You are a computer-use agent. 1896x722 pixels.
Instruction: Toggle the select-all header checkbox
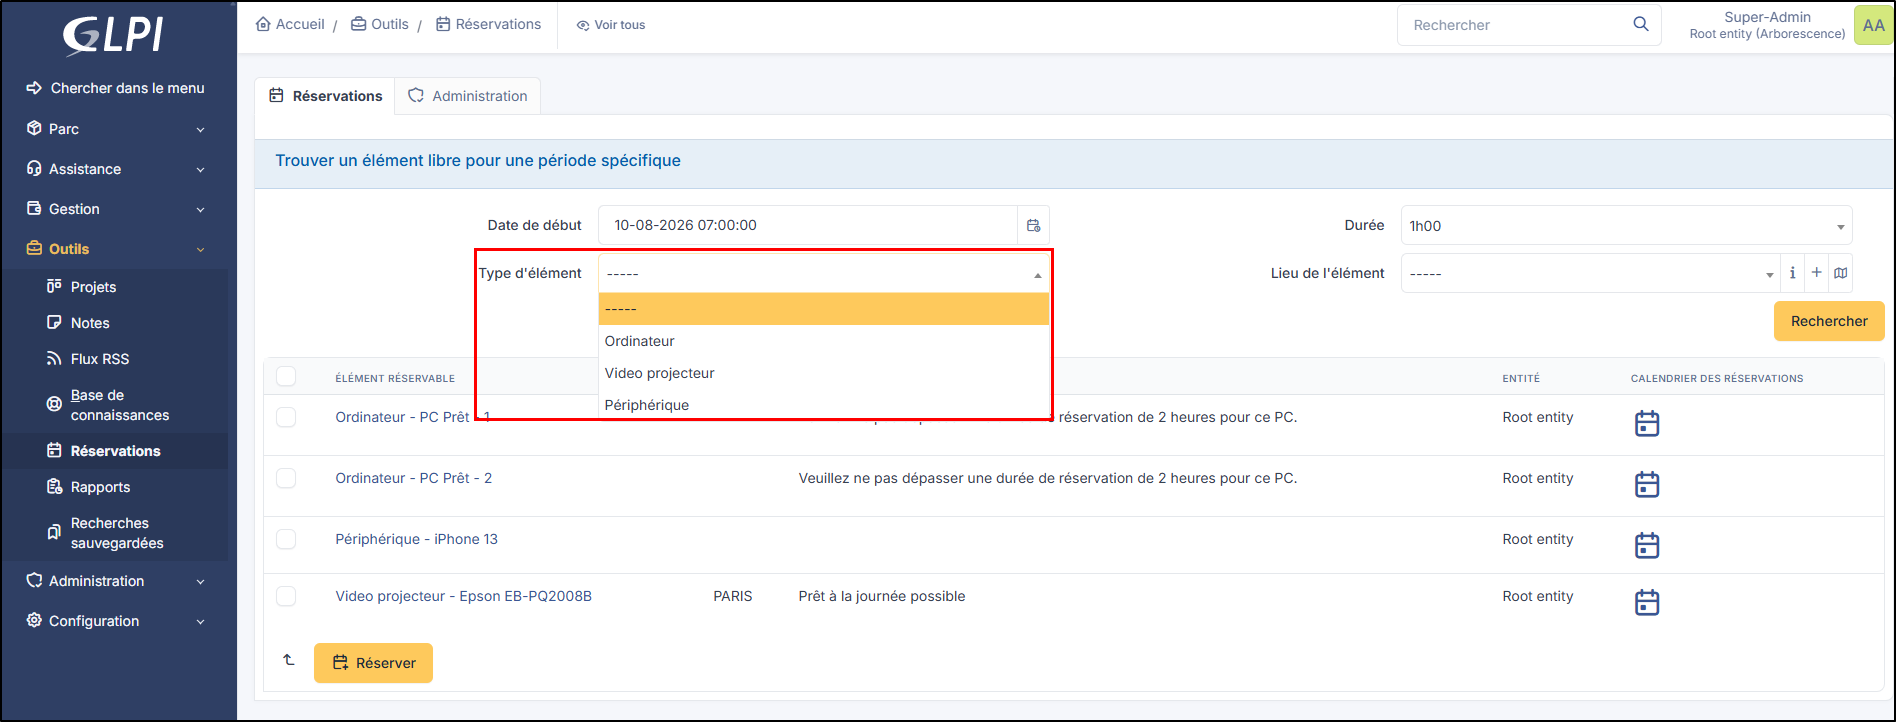click(x=286, y=376)
